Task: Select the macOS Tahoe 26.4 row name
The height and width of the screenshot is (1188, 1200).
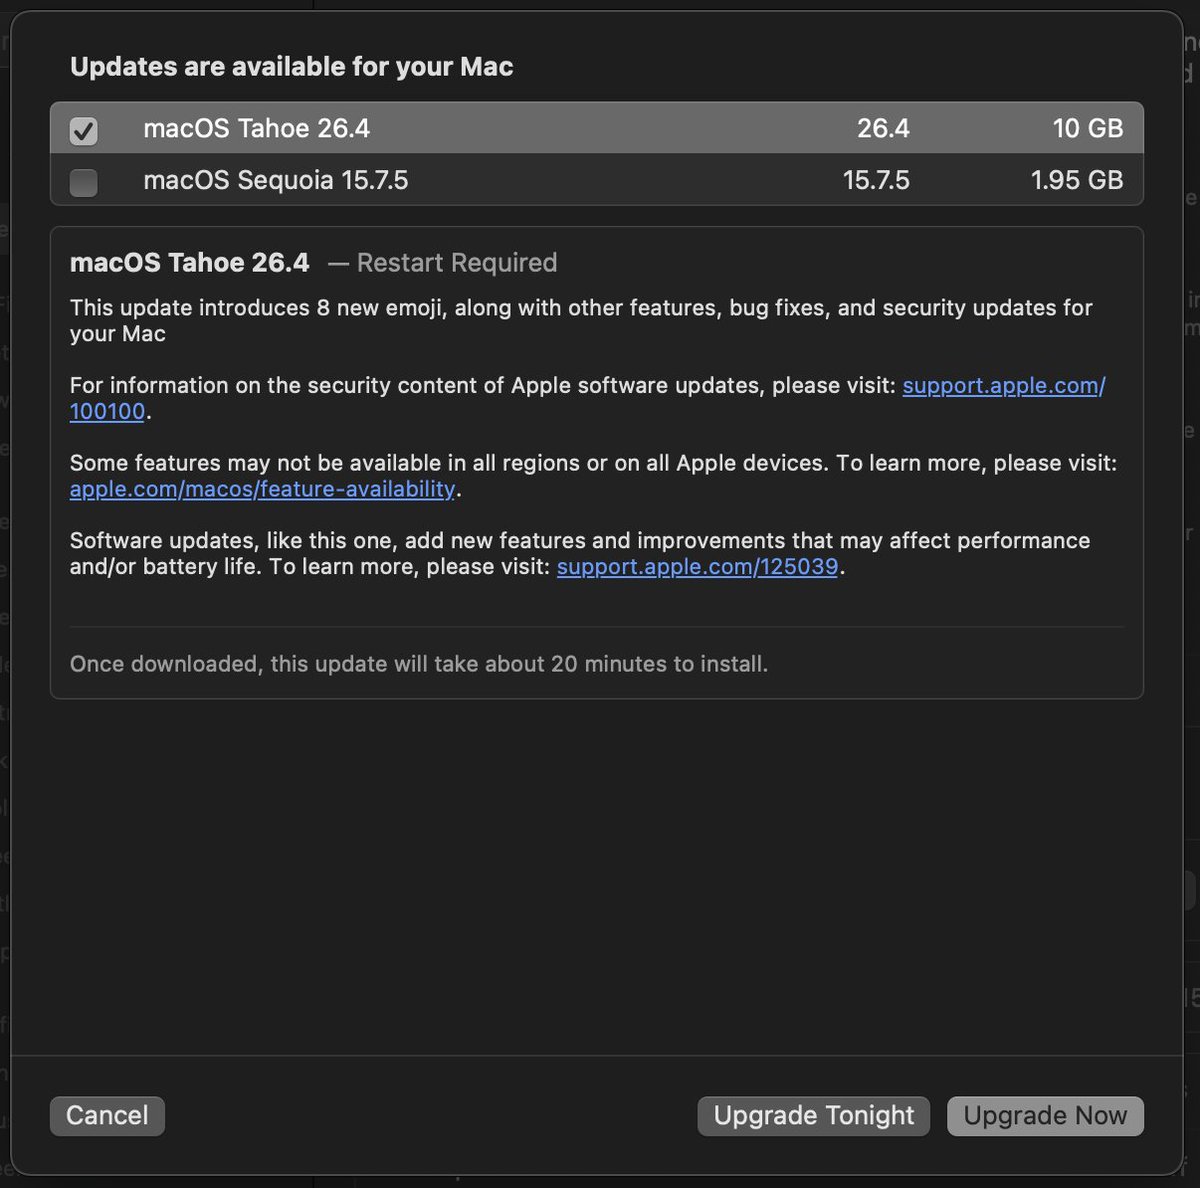Action: click(256, 128)
